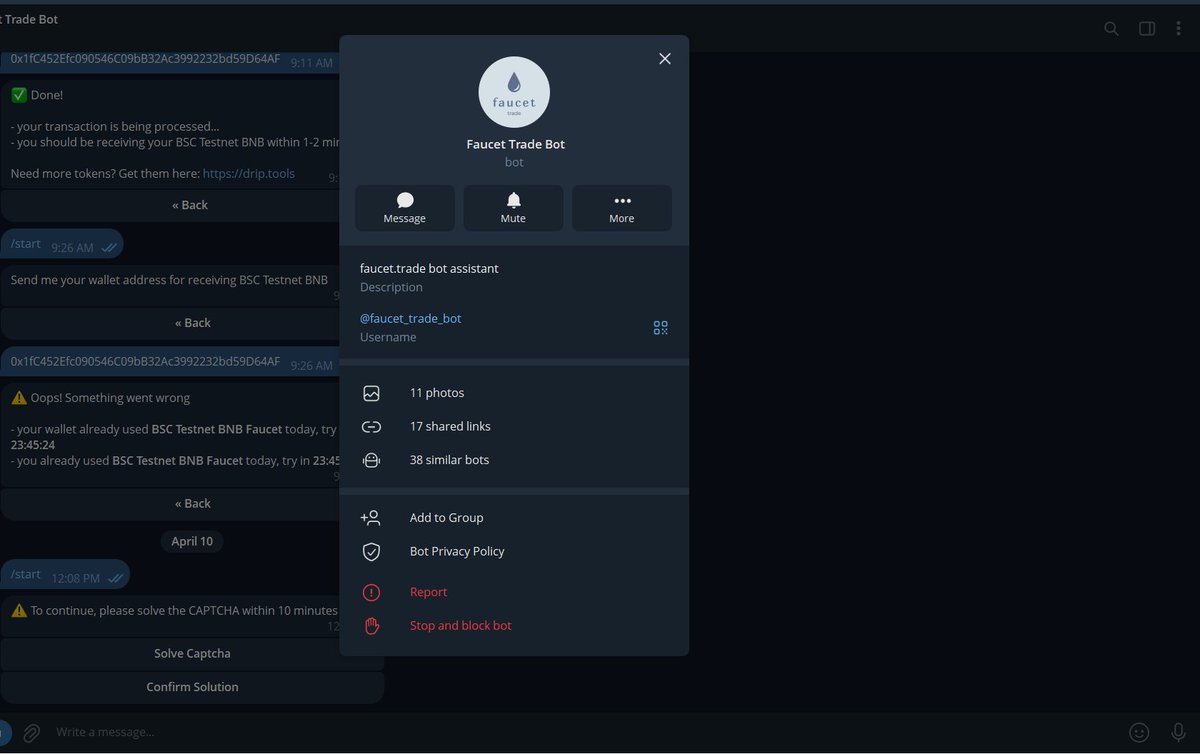Attach a file with paperclip icon
Image resolution: width=1200 pixels, height=754 pixels.
(x=32, y=732)
